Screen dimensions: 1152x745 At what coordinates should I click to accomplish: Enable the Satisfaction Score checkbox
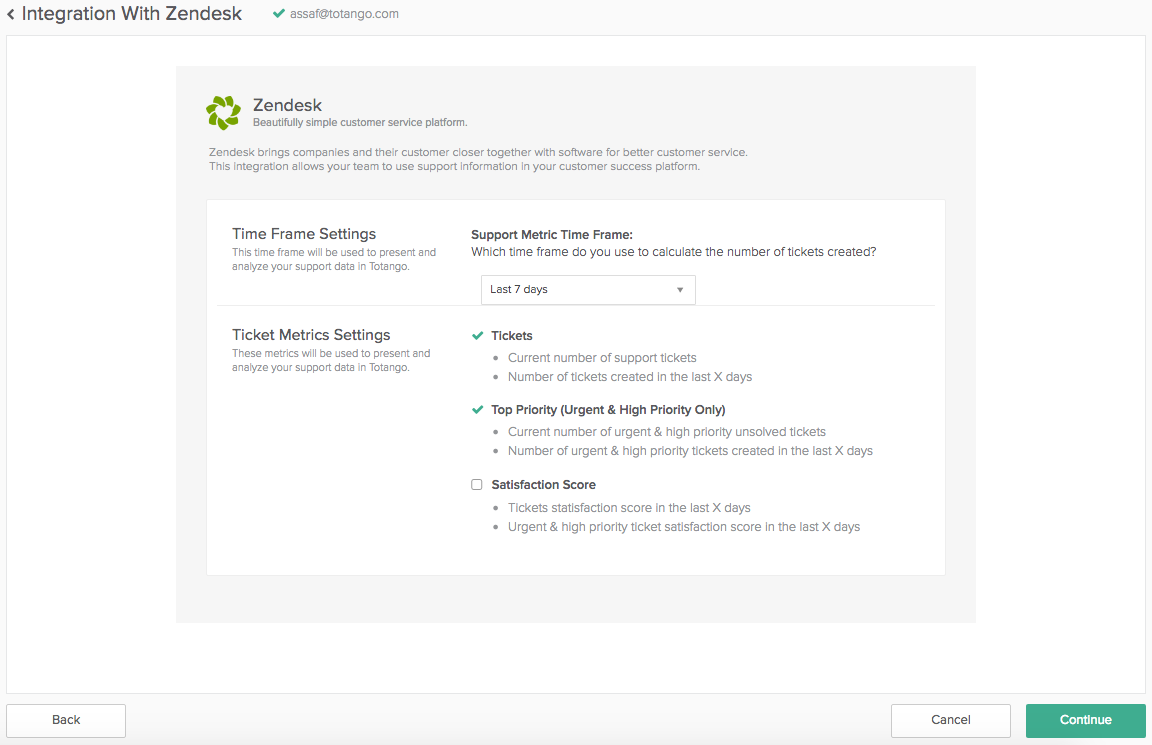click(x=477, y=485)
